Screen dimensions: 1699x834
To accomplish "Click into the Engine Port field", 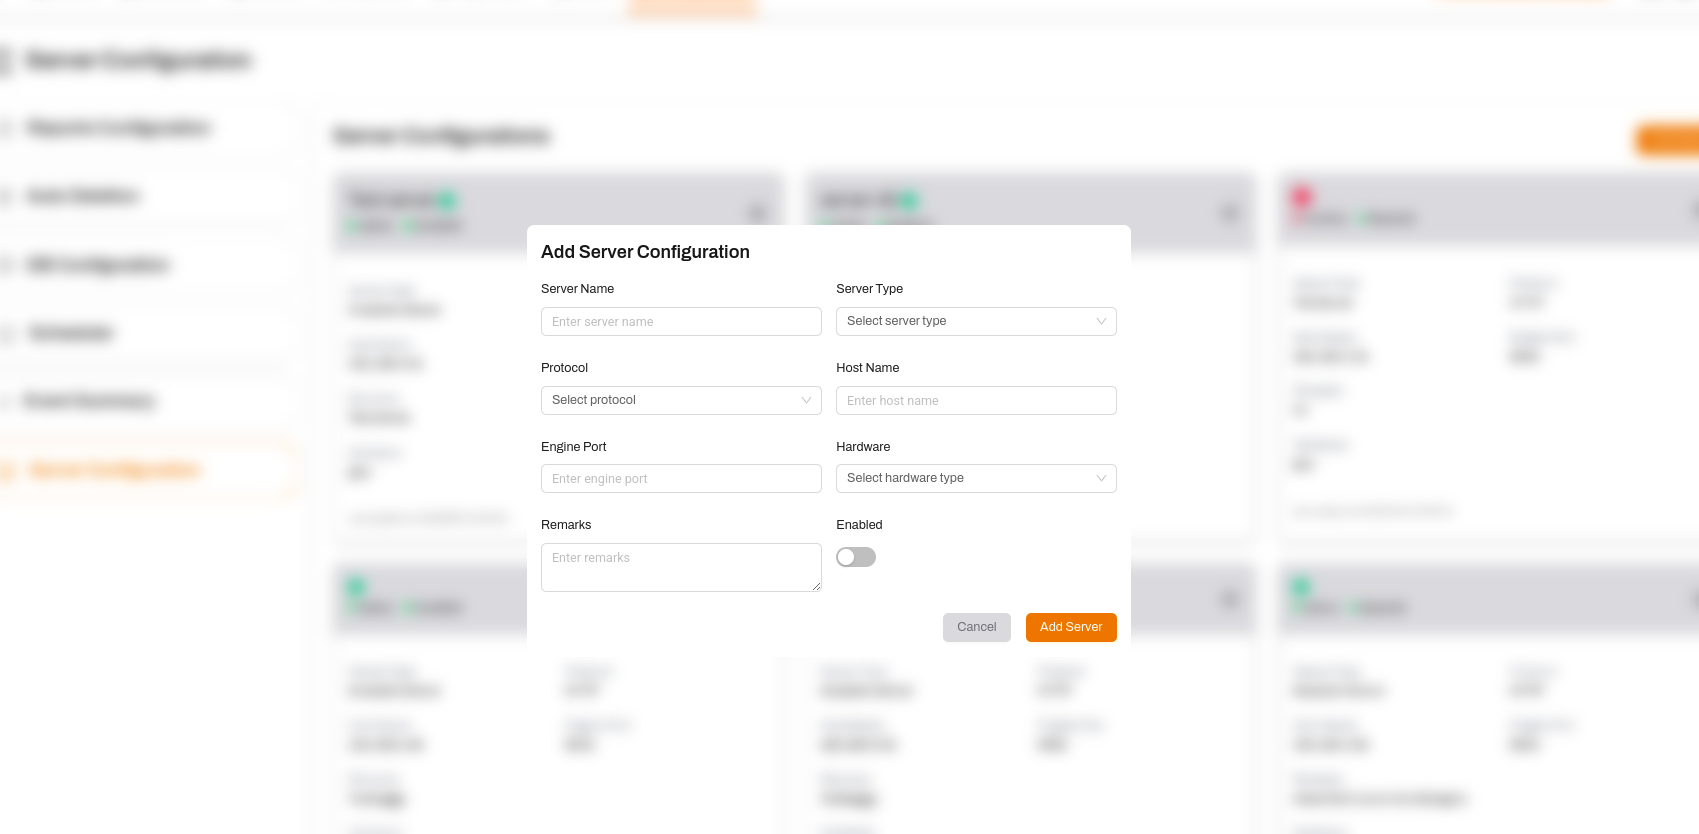I will 680,479.
